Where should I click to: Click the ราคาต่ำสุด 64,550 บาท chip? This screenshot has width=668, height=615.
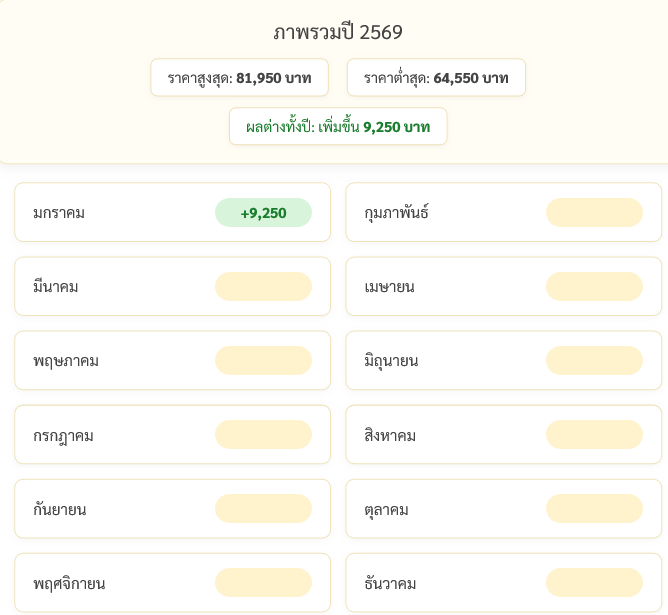(436, 78)
